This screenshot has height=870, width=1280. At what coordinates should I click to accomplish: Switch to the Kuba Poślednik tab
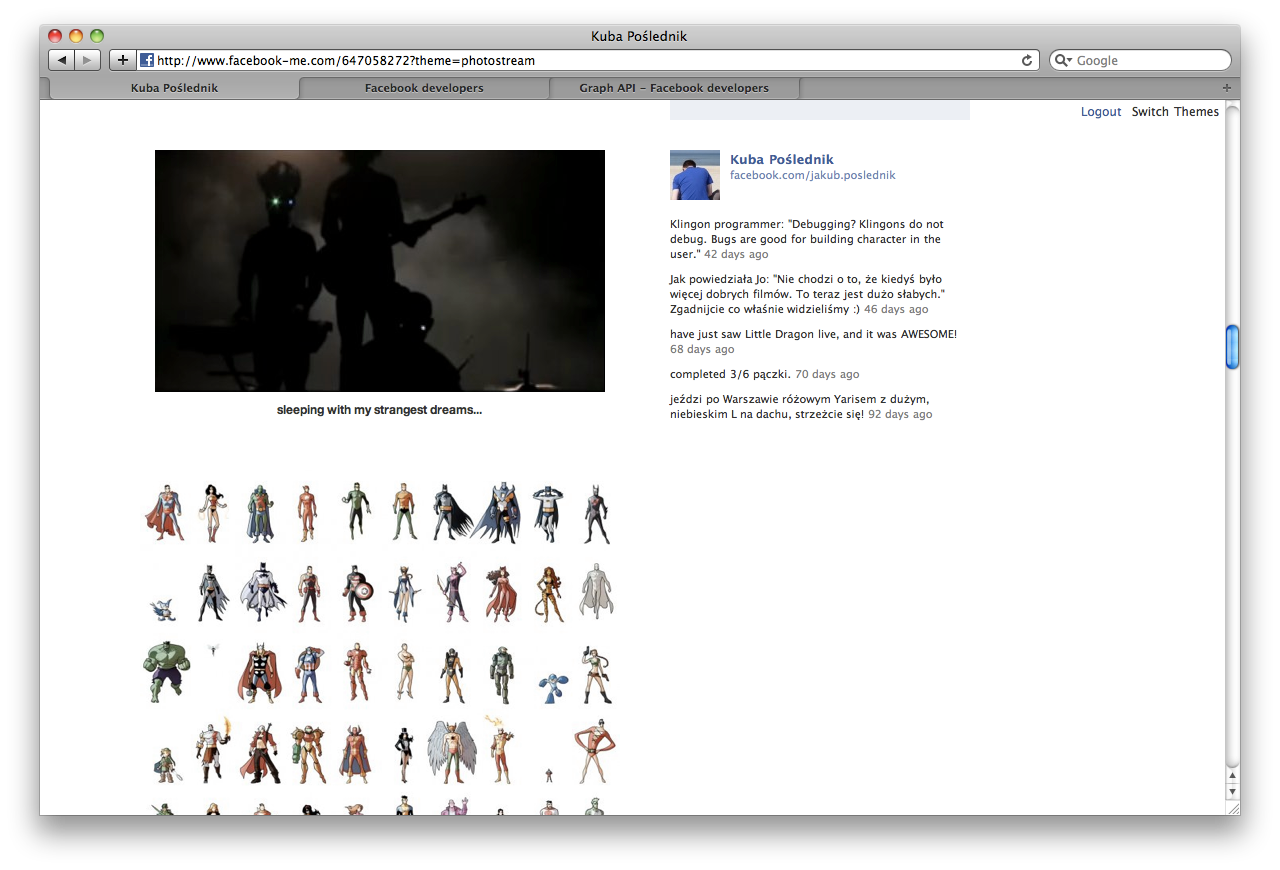pos(174,88)
